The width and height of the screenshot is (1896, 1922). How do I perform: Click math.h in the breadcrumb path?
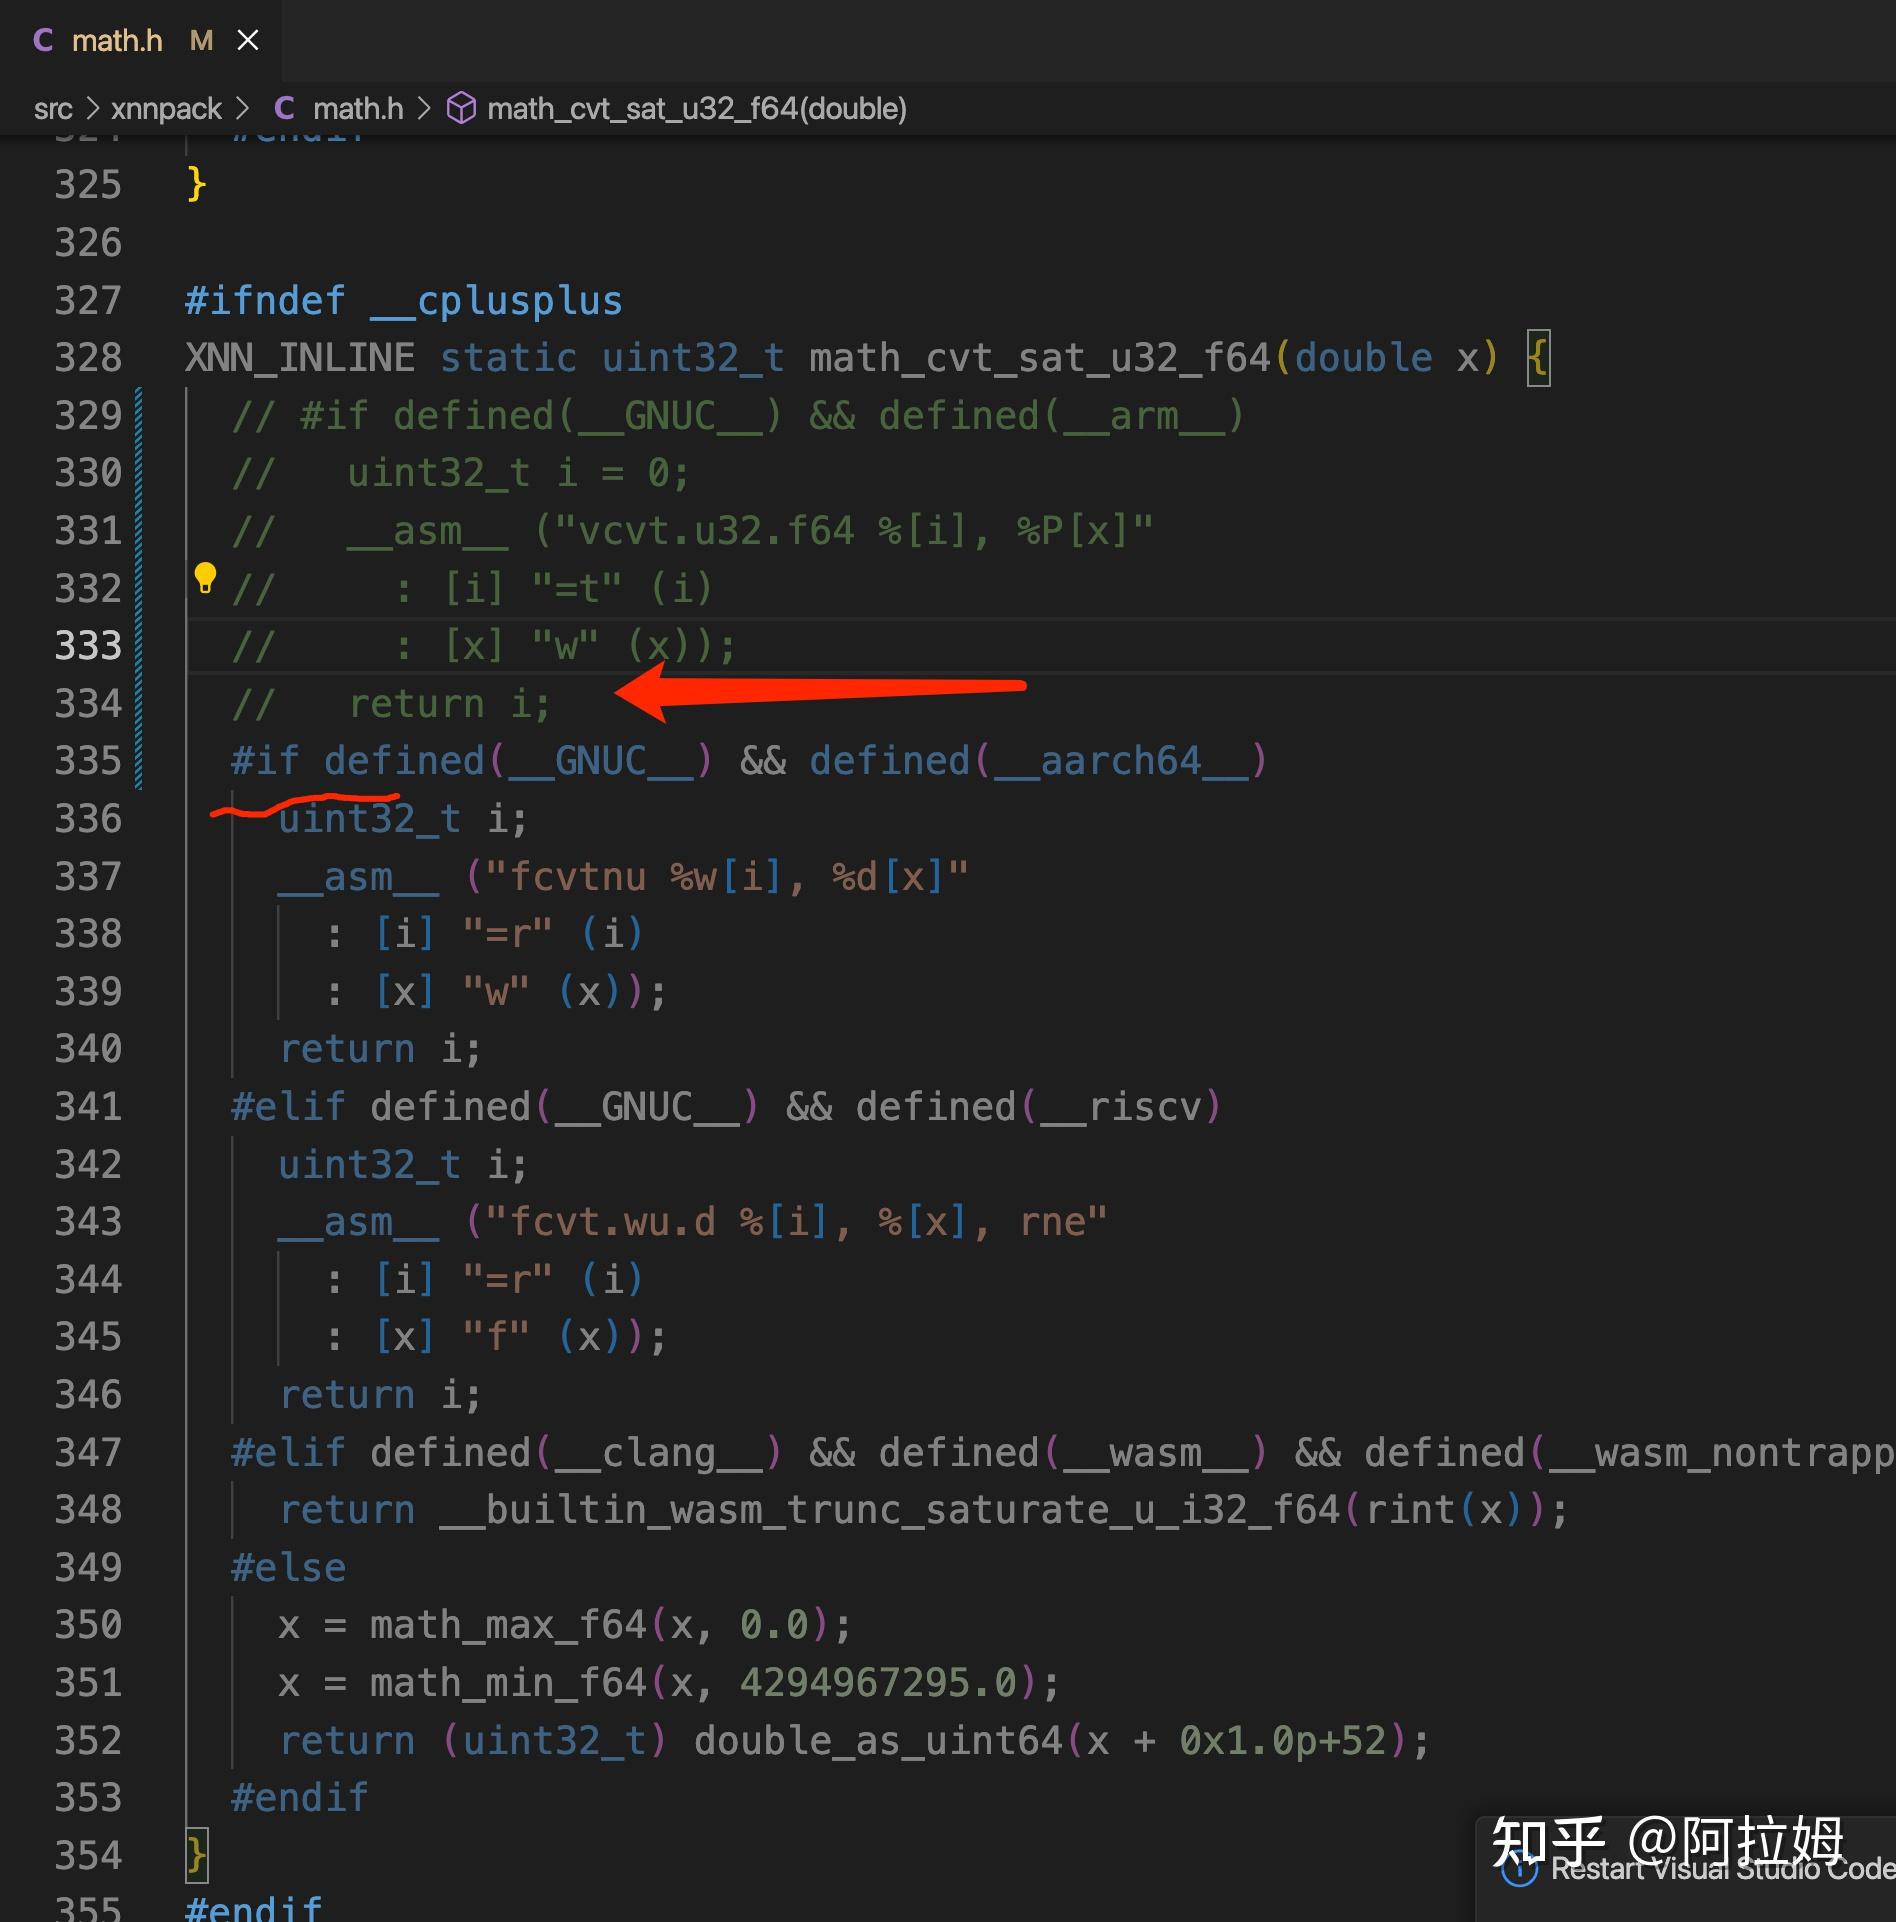(357, 110)
